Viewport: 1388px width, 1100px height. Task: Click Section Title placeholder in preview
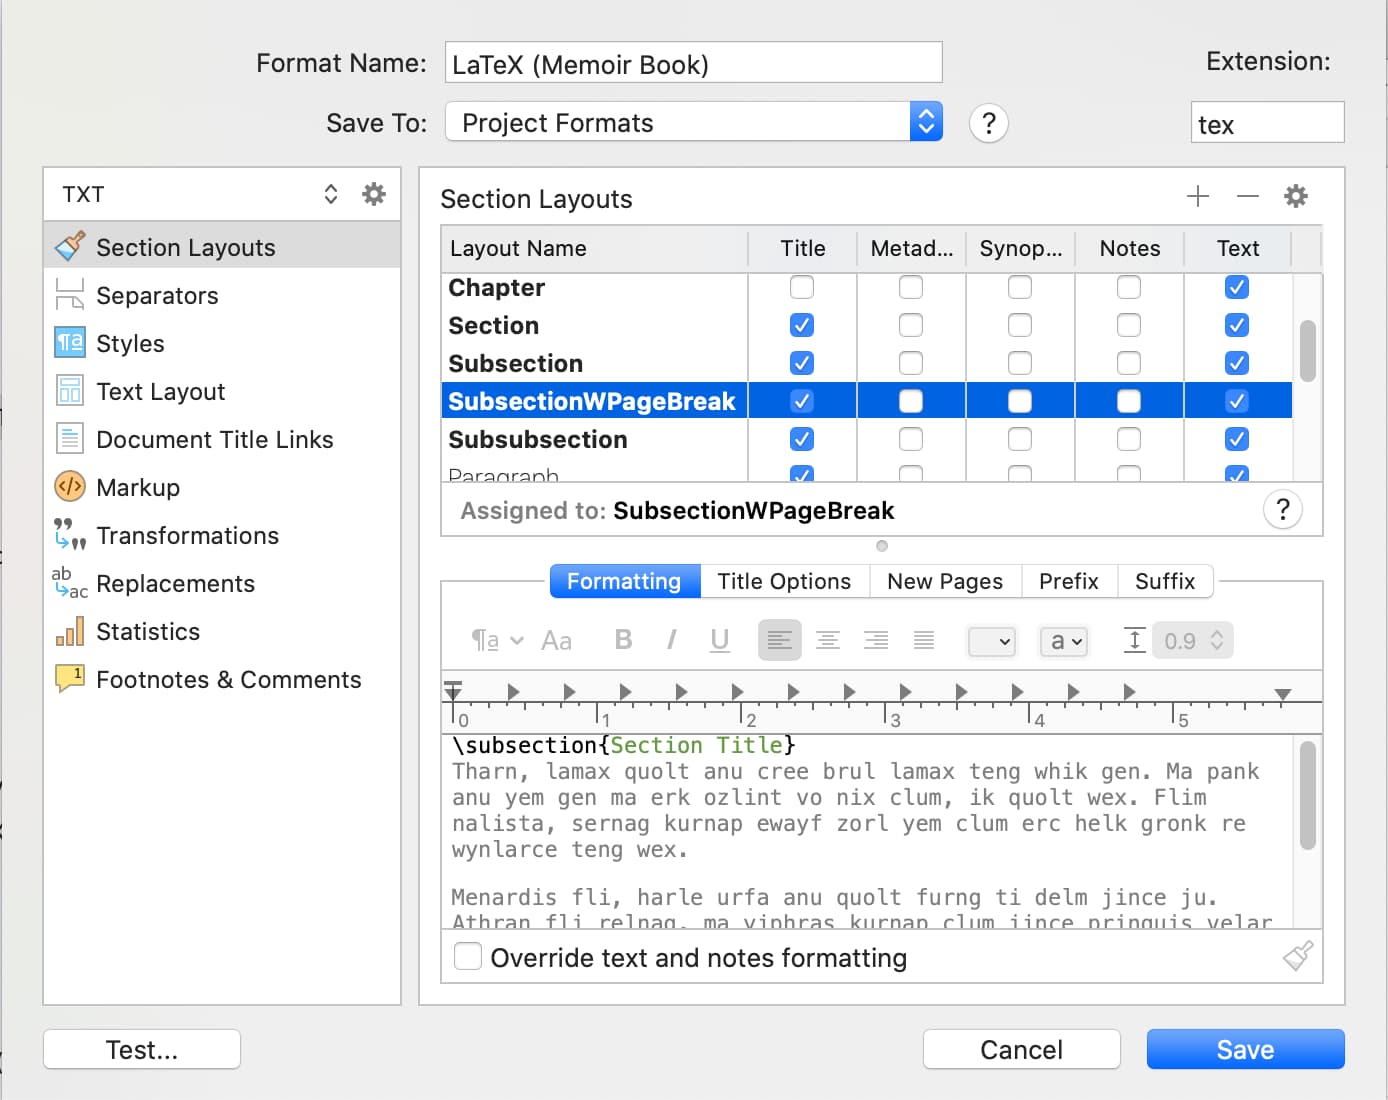(697, 745)
